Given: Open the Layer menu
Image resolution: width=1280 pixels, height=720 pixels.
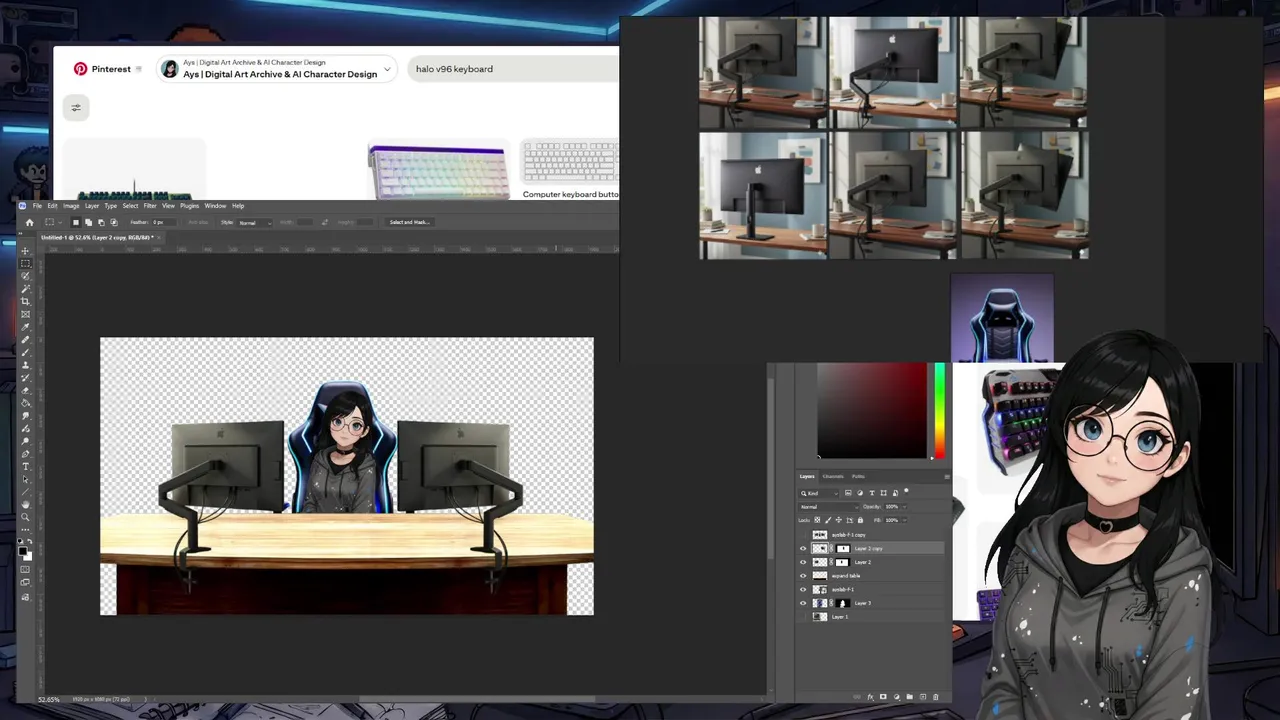Looking at the screenshot, I should [92, 206].
